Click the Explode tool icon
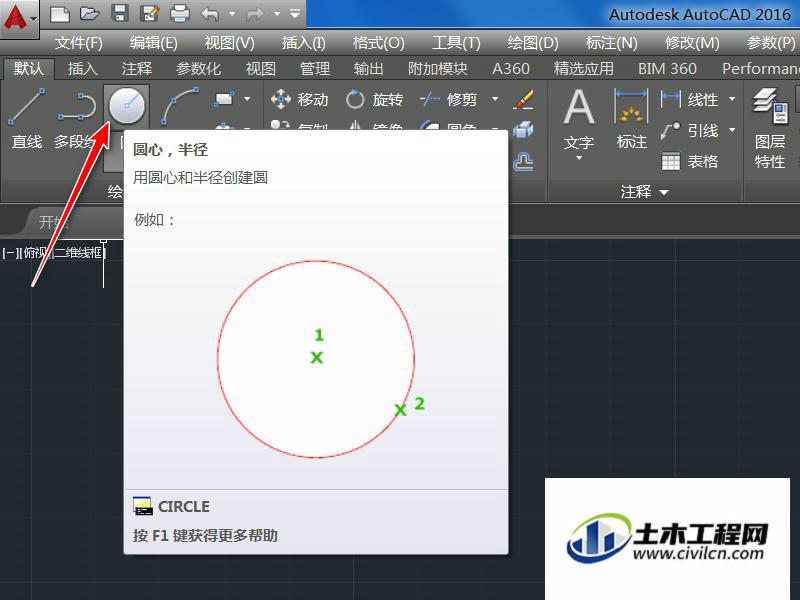 (x=523, y=130)
